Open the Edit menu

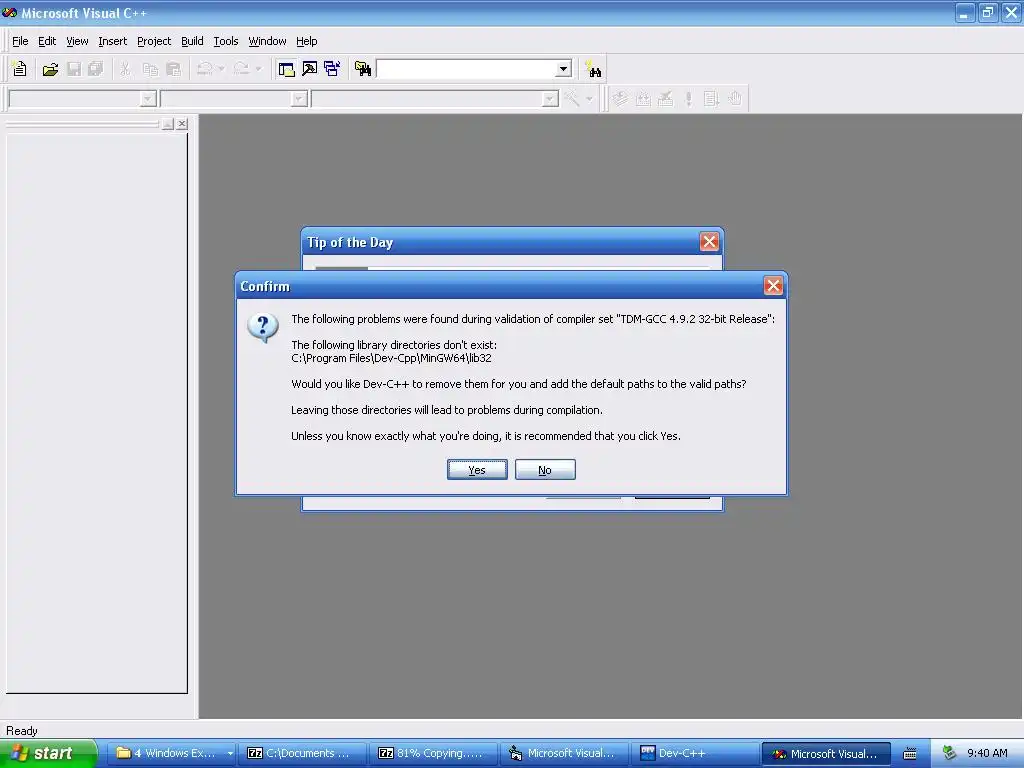click(47, 41)
